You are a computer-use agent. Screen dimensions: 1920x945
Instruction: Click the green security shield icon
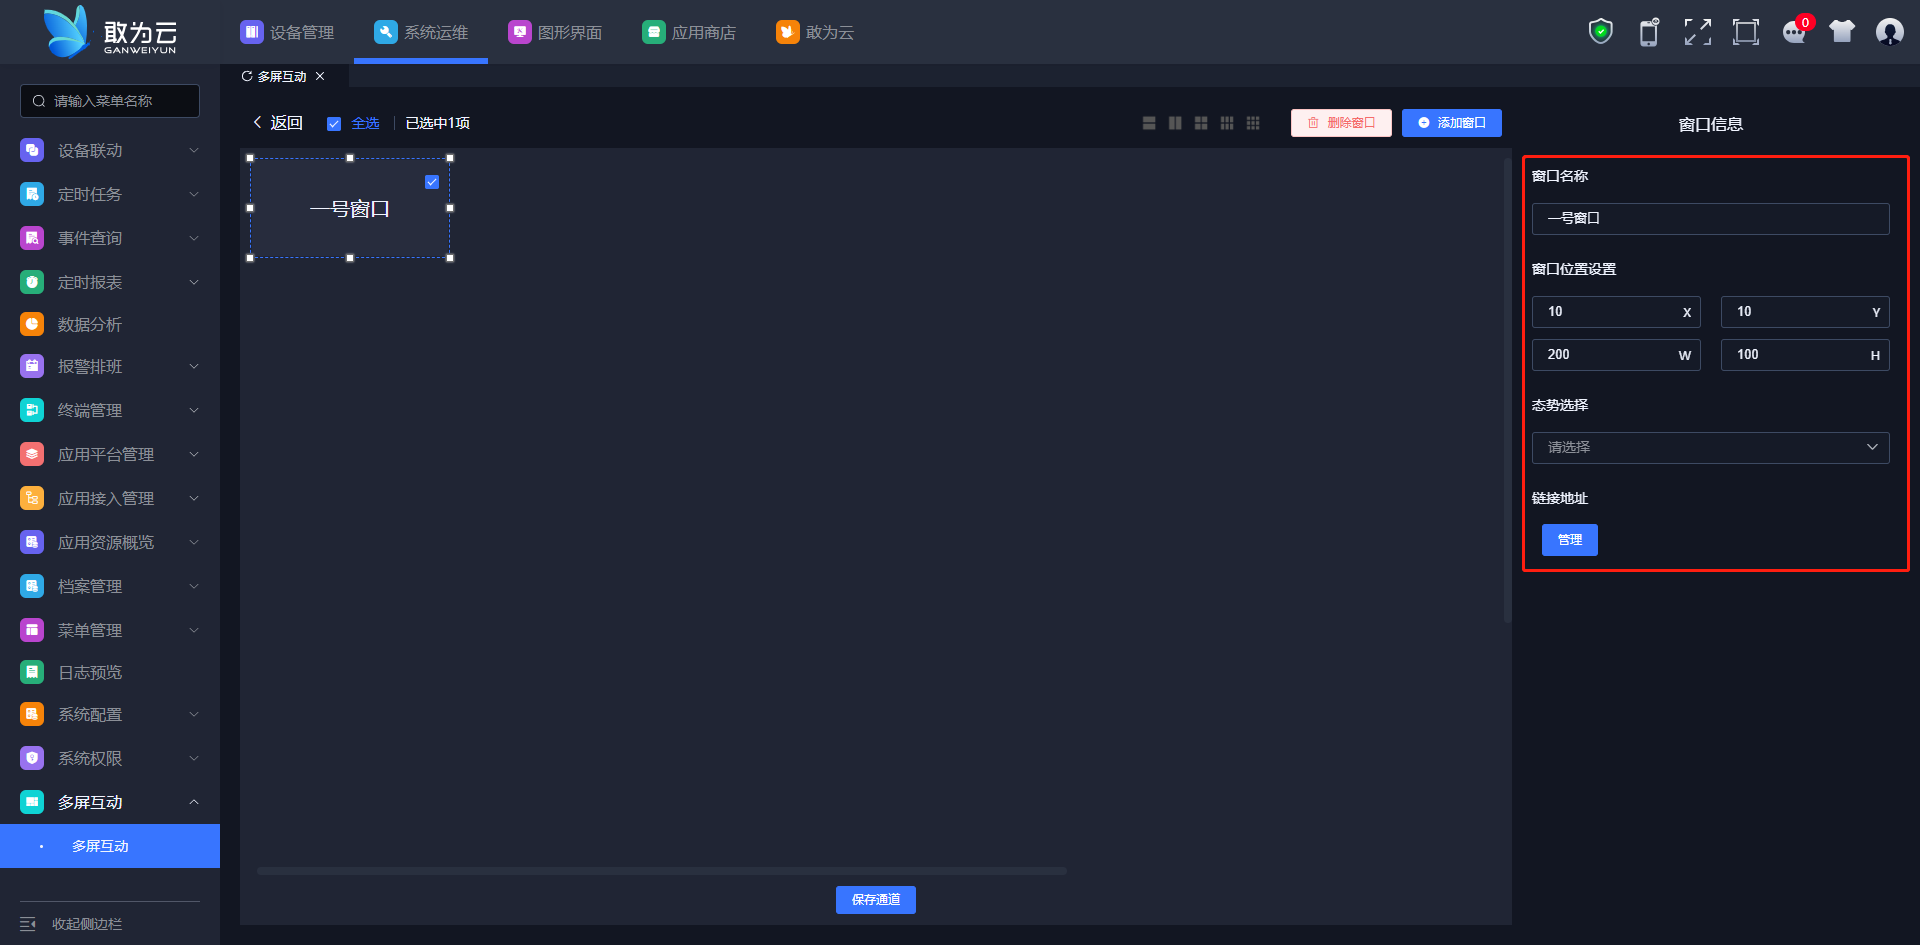(x=1601, y=32)
